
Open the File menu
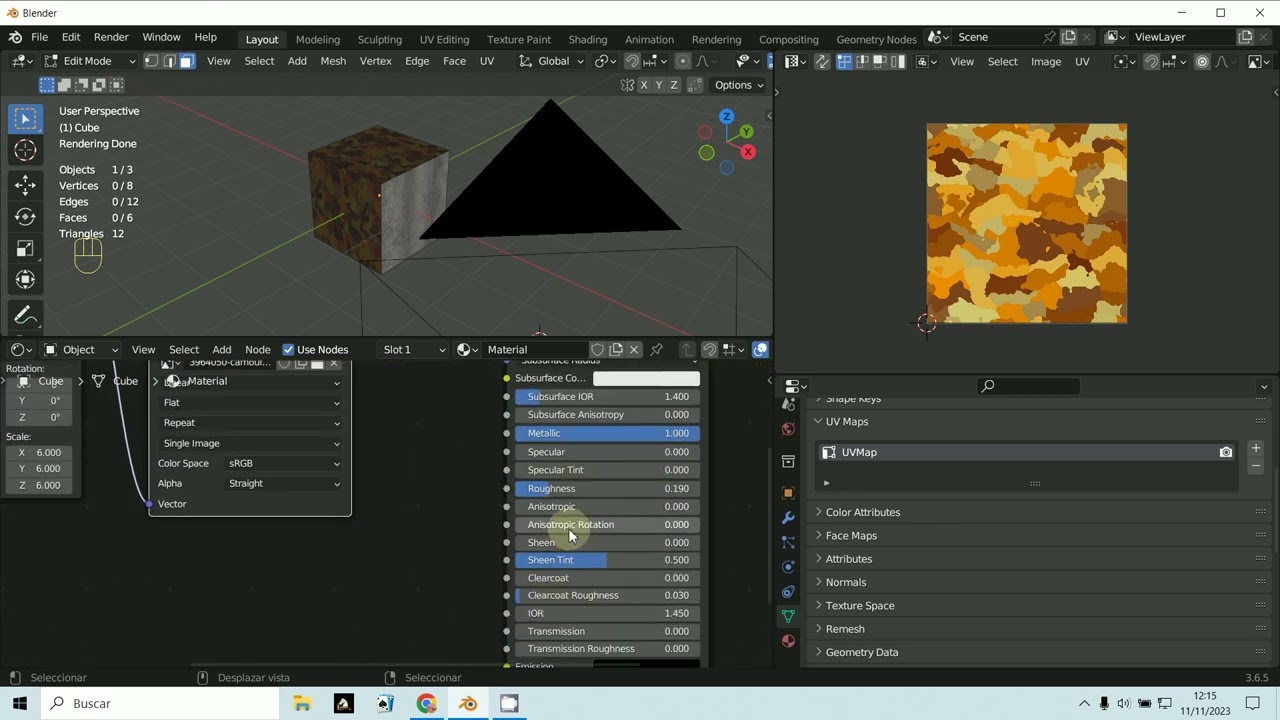click(39, 37)
